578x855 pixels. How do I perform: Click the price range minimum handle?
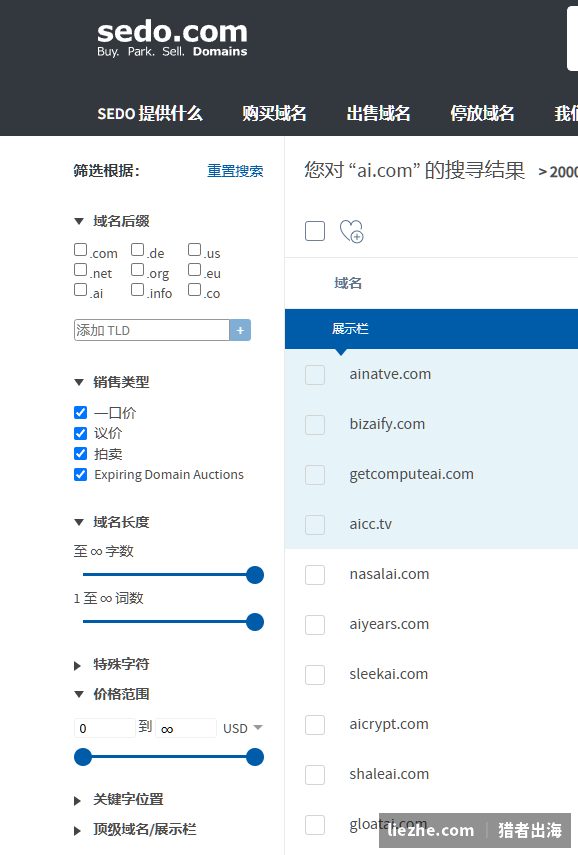[83, 757]
